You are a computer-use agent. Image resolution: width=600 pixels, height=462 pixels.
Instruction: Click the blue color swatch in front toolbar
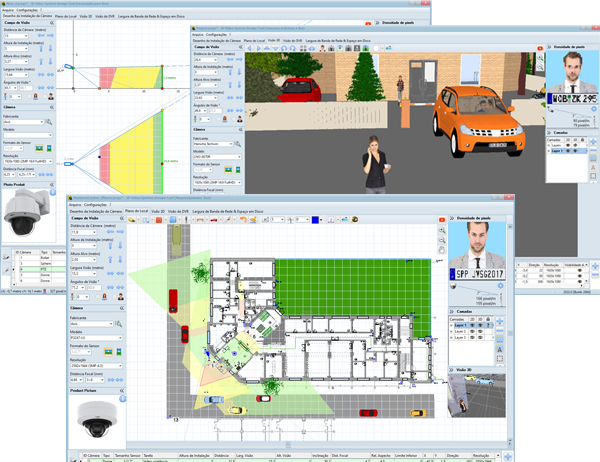click(x=315, y=220)
